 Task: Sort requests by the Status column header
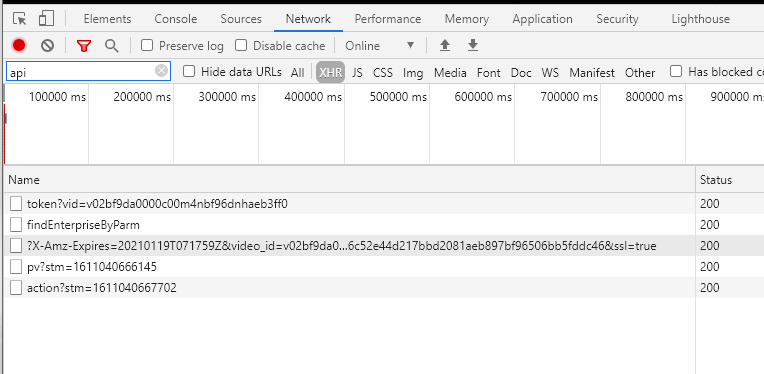[x=729, y=180]
